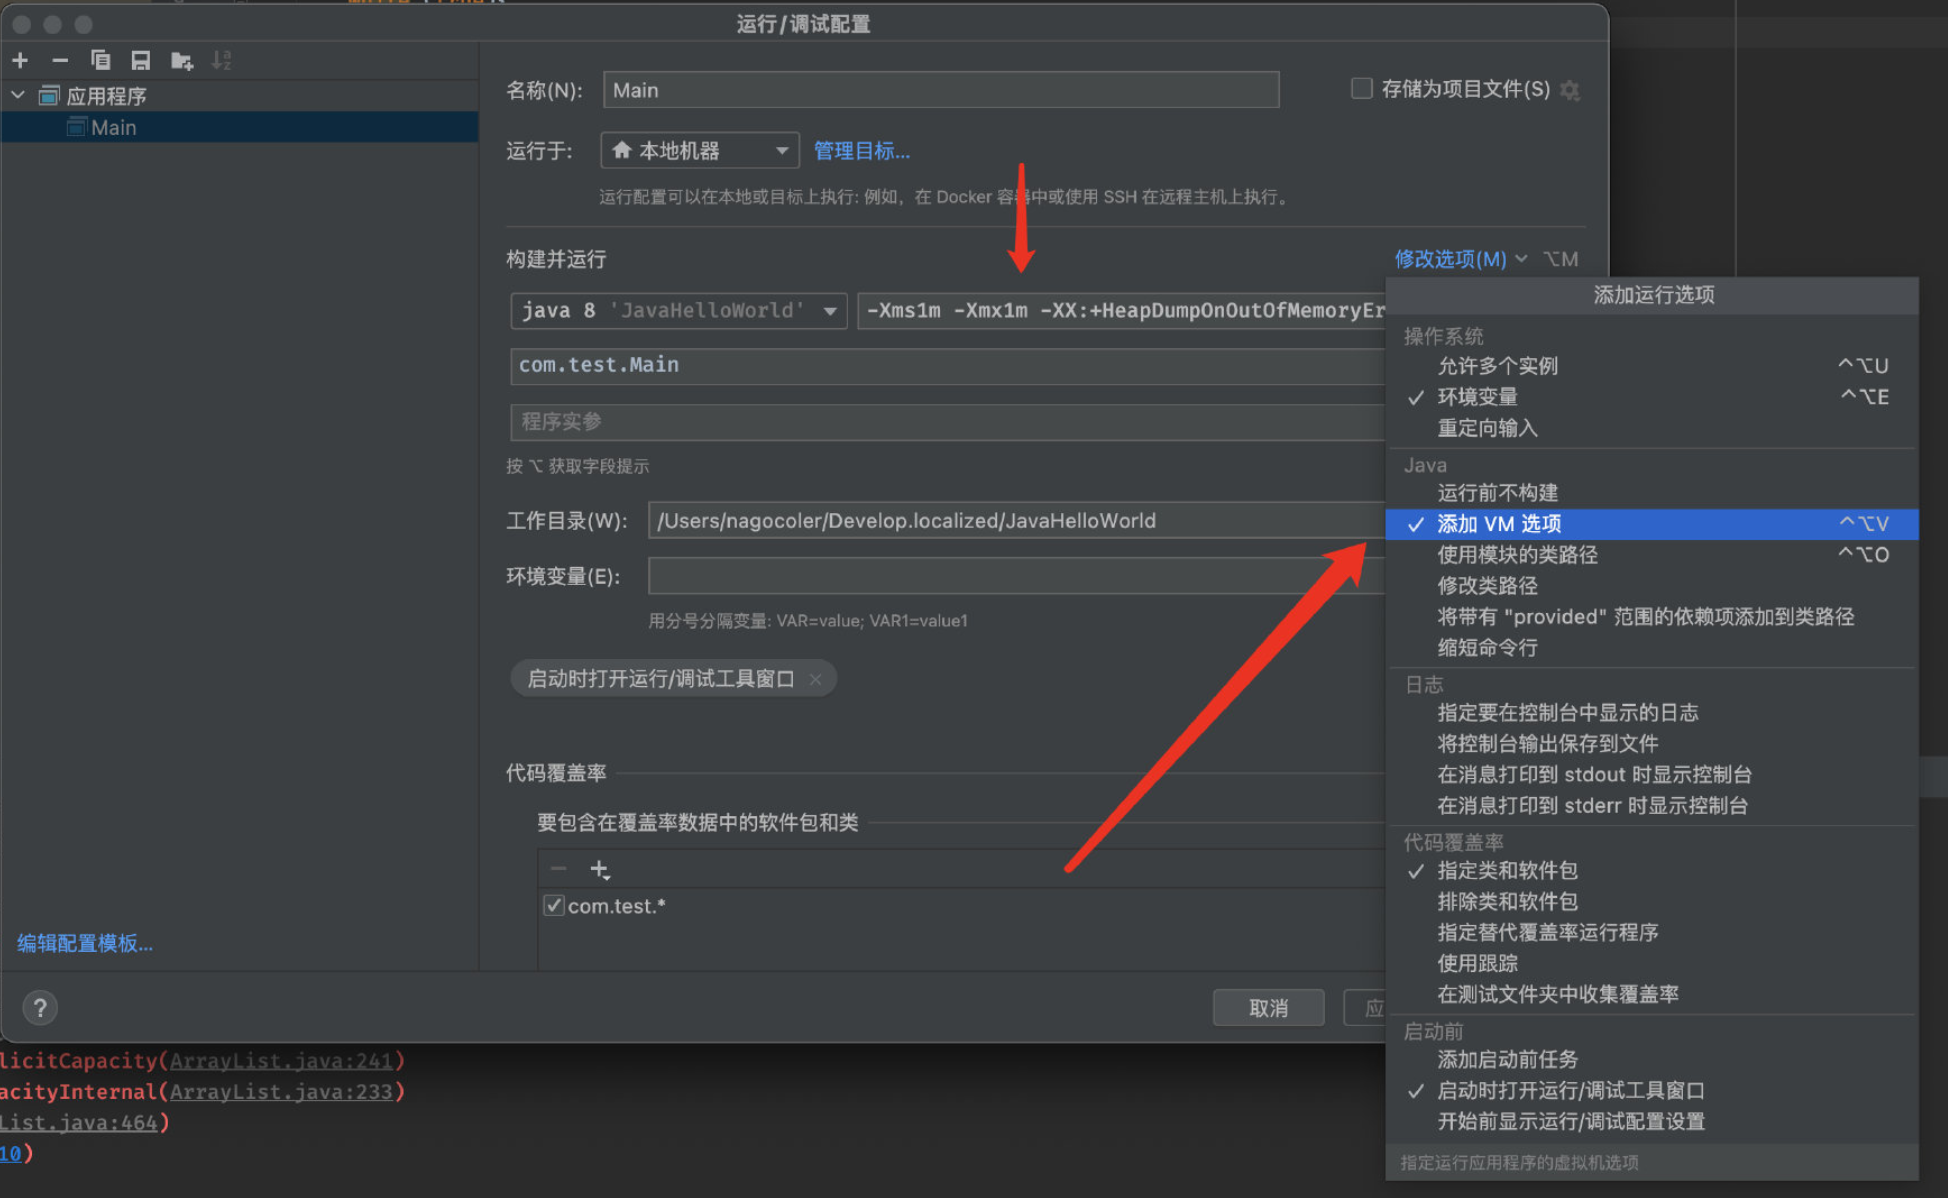Screen dimensions: 1948x1198
Task: Open the 编辑配置模板... link
Action: point(85,943)
